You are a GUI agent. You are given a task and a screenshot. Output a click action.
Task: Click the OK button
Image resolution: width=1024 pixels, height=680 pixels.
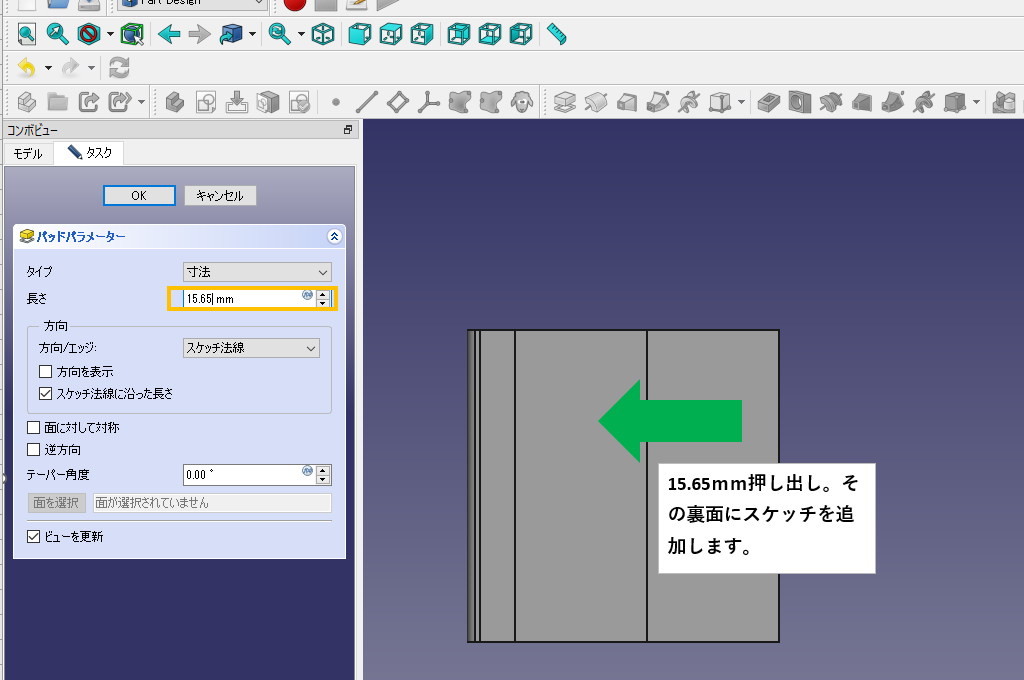click(x=139, y=196)
